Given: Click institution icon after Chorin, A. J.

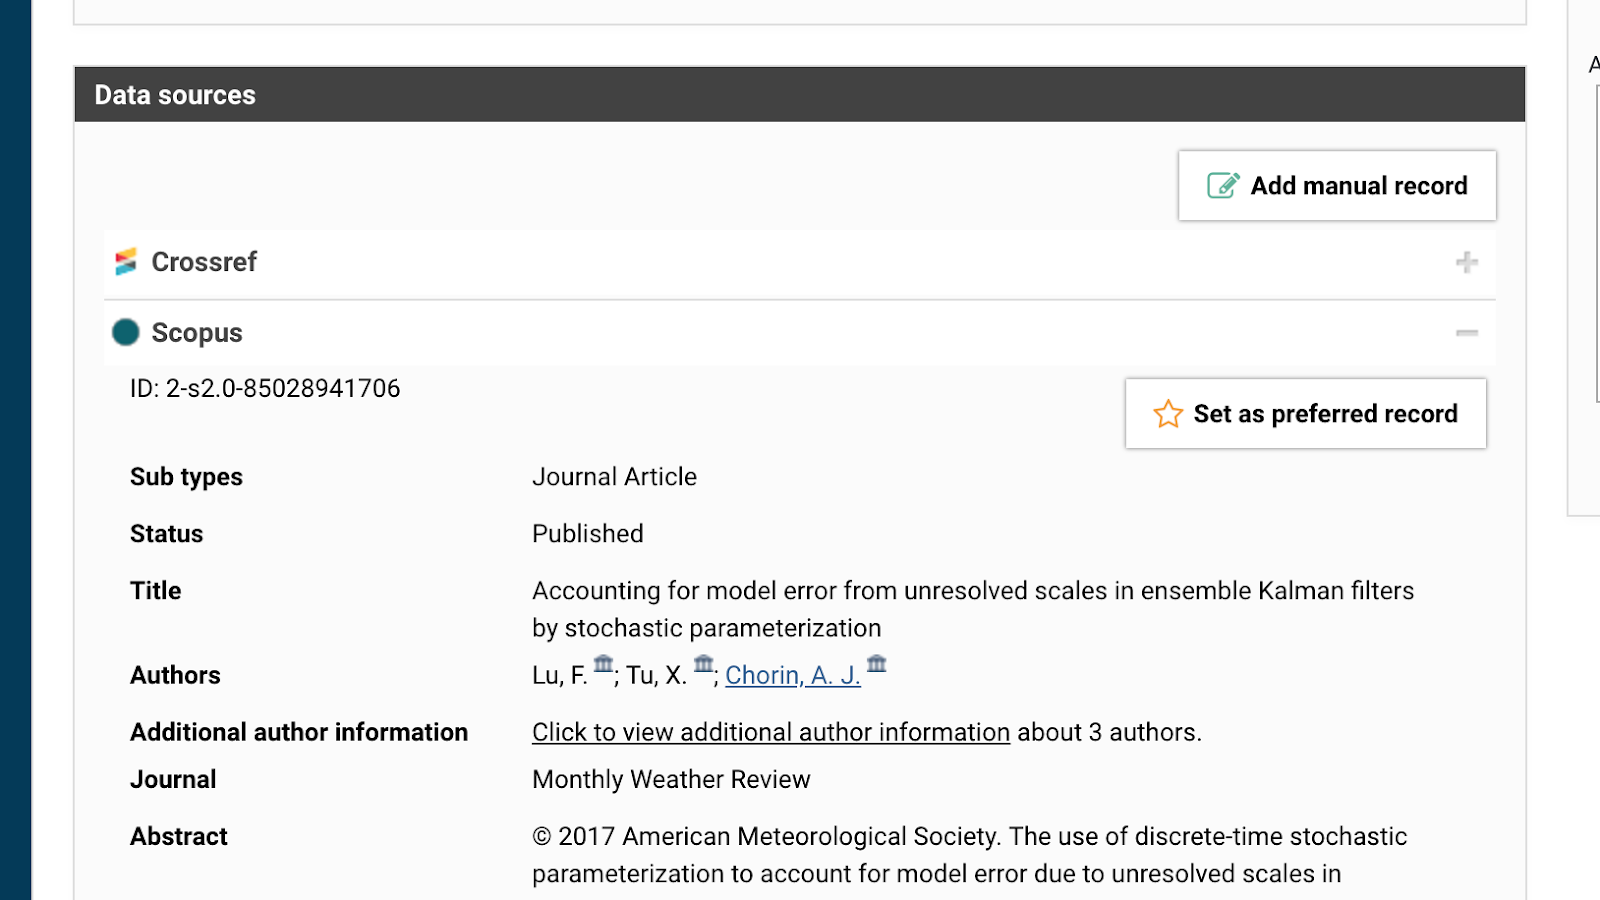Looking at the screenshot, I should (x=877, y=664).
